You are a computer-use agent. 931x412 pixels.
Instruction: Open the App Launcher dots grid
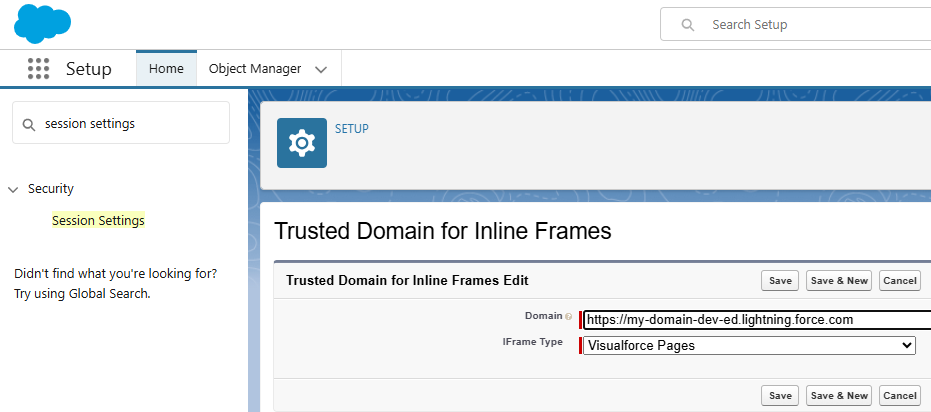38,69
